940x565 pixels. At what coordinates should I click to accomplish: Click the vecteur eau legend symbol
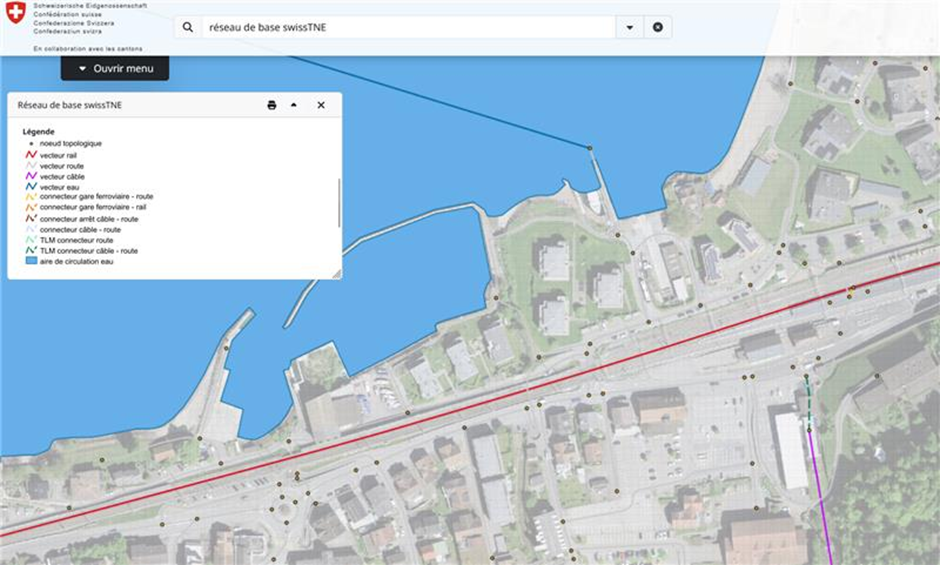click(x=31, y=186)
